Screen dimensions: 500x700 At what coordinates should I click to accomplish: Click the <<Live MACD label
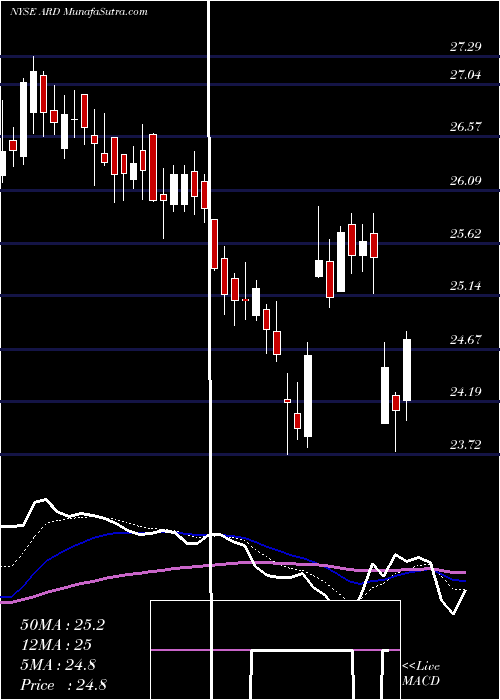[421, 674]
